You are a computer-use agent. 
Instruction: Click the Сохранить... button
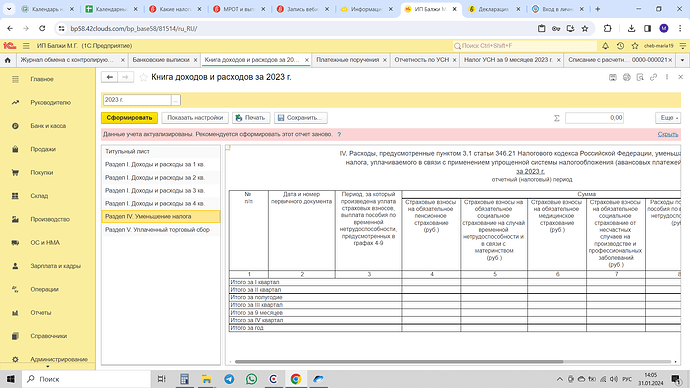[301, 118]
